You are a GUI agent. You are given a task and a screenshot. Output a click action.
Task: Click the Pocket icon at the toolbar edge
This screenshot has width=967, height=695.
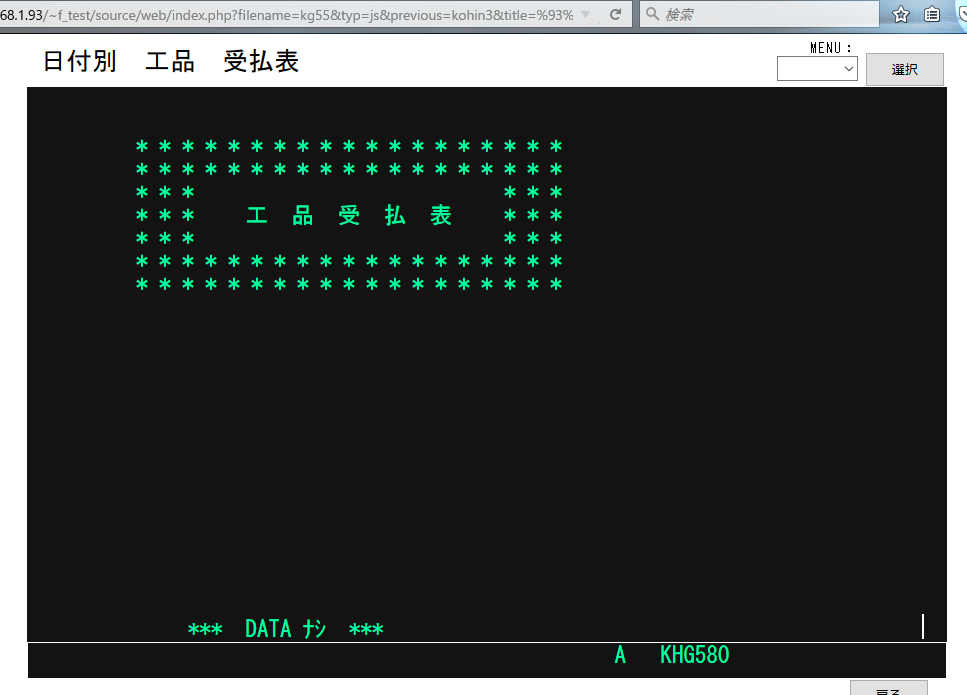(960, 14)
